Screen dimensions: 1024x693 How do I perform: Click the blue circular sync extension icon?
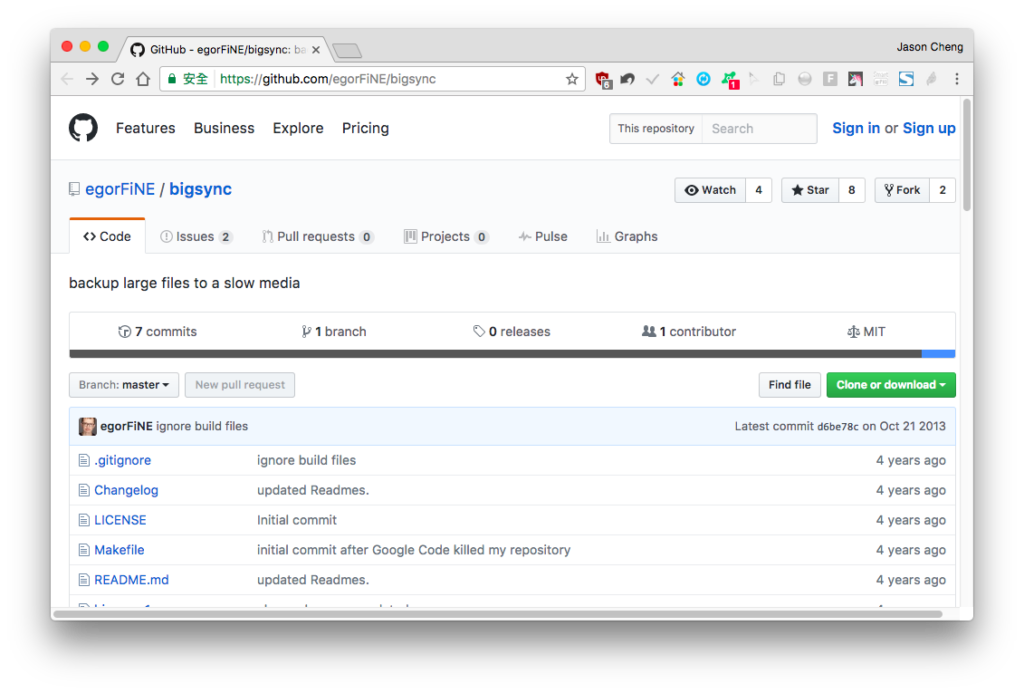pos(703,79)
